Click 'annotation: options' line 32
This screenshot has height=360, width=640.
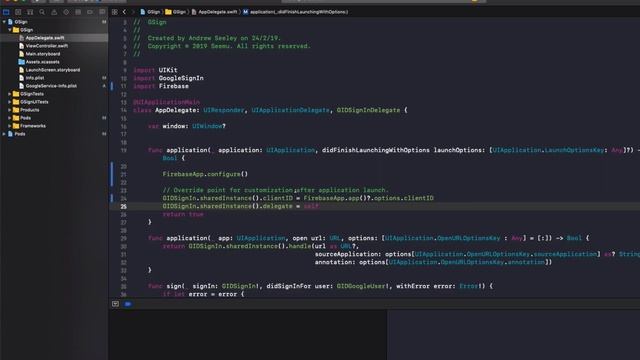coord(433,262)
